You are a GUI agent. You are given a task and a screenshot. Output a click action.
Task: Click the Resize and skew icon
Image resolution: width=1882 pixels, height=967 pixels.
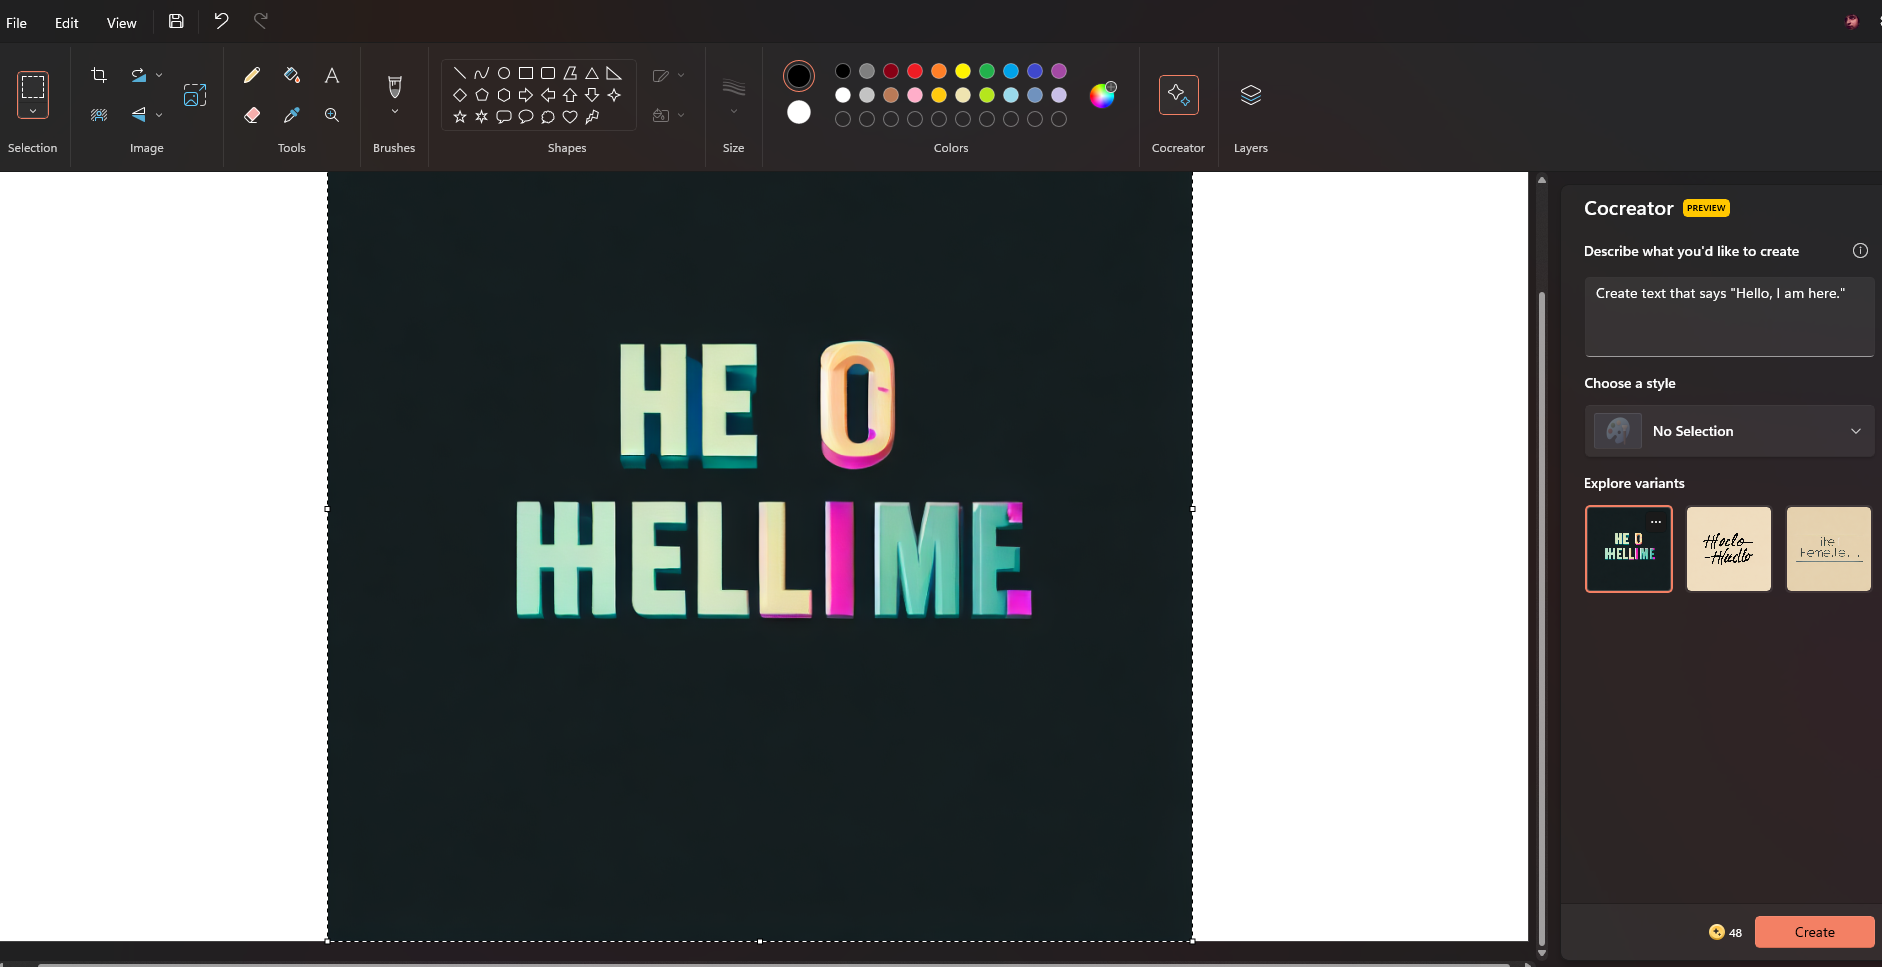(195, 95)
